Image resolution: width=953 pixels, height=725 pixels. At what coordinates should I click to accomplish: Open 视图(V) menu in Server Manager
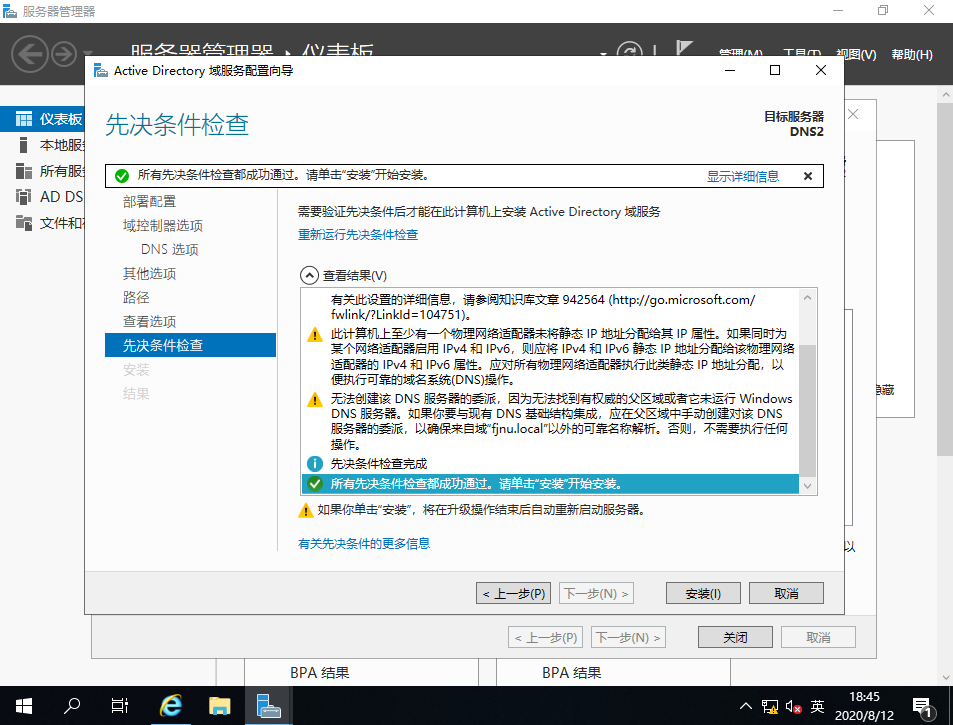point(856,55)
